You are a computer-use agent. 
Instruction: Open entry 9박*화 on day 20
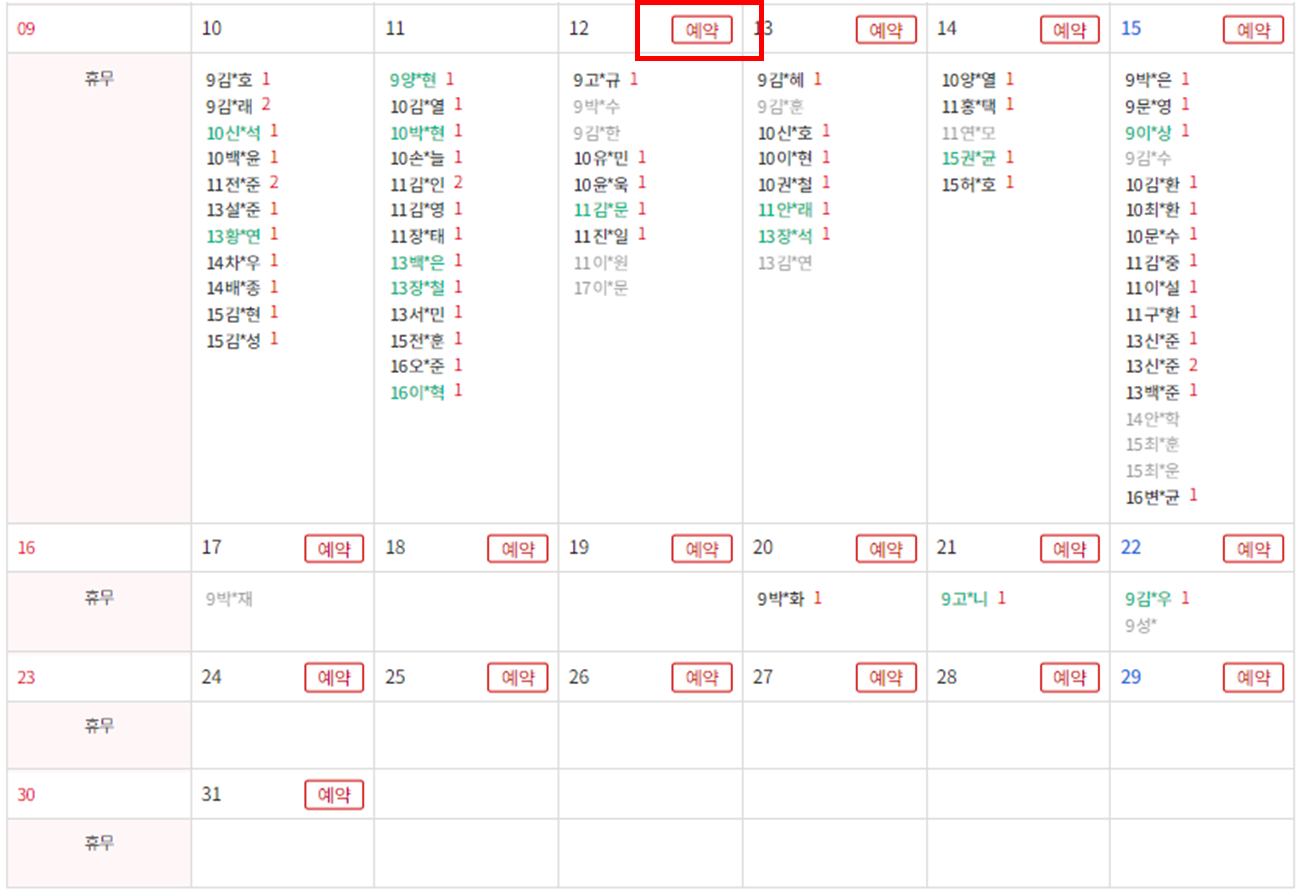click(782, 600)
